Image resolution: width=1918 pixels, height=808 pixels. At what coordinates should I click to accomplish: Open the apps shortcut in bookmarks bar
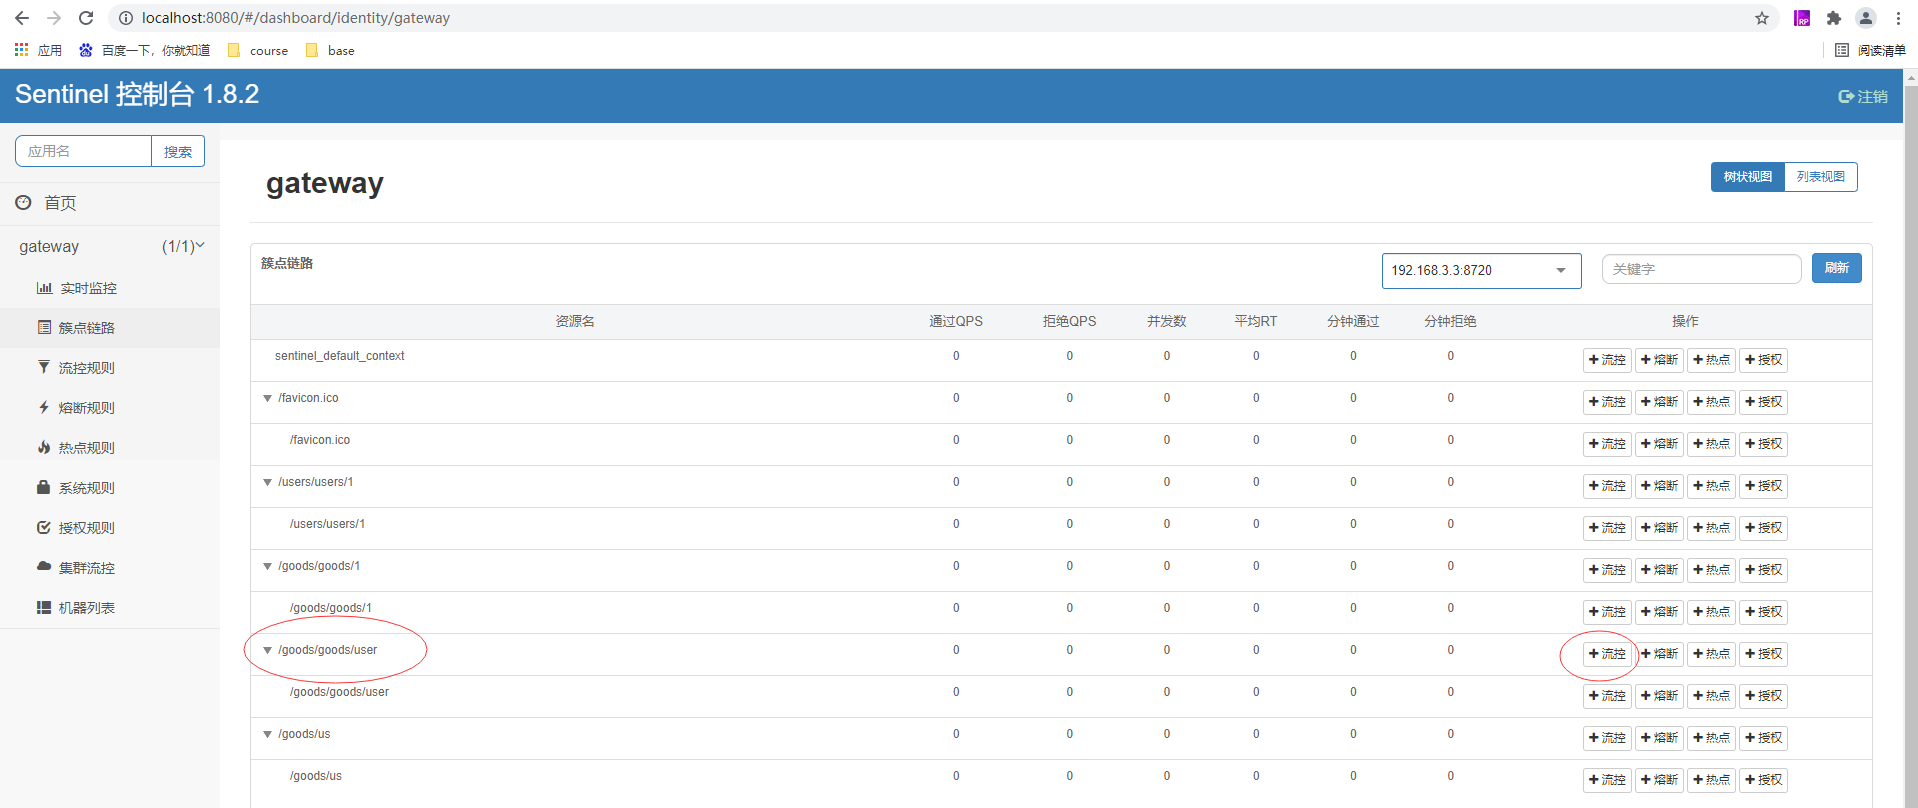point(38,50)
